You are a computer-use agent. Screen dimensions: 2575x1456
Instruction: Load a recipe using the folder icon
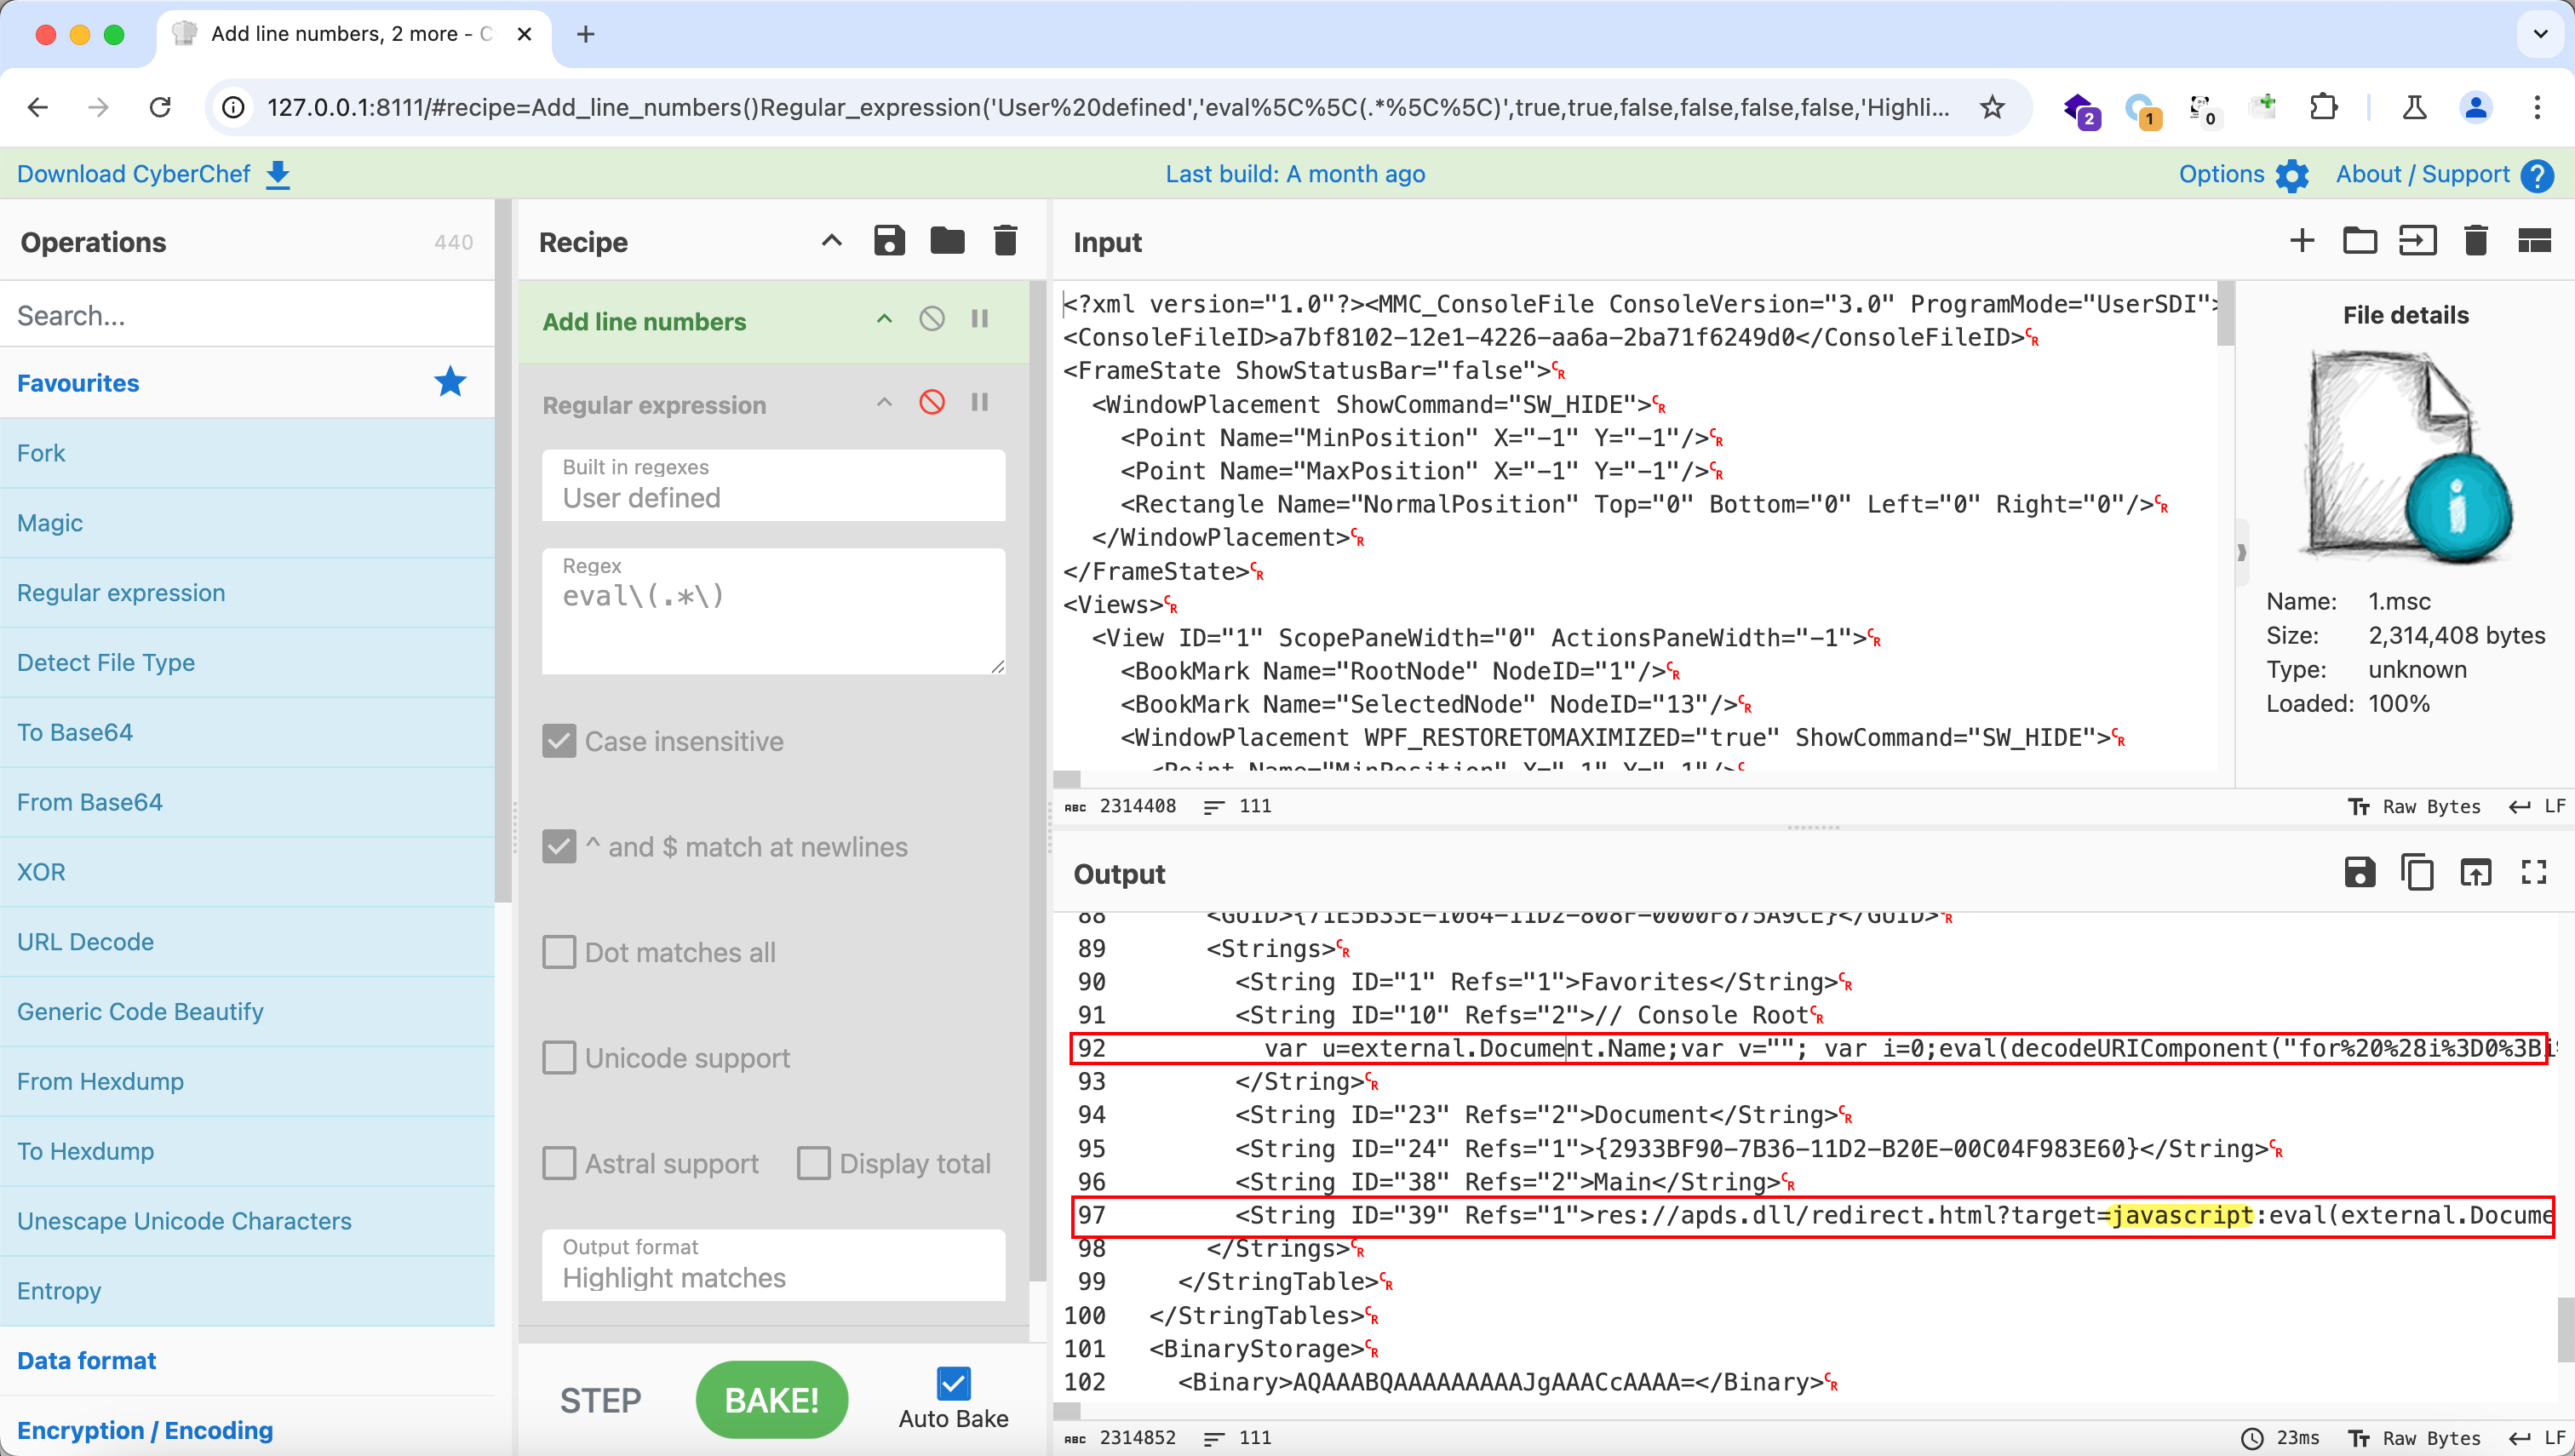(x=947, y=241)
